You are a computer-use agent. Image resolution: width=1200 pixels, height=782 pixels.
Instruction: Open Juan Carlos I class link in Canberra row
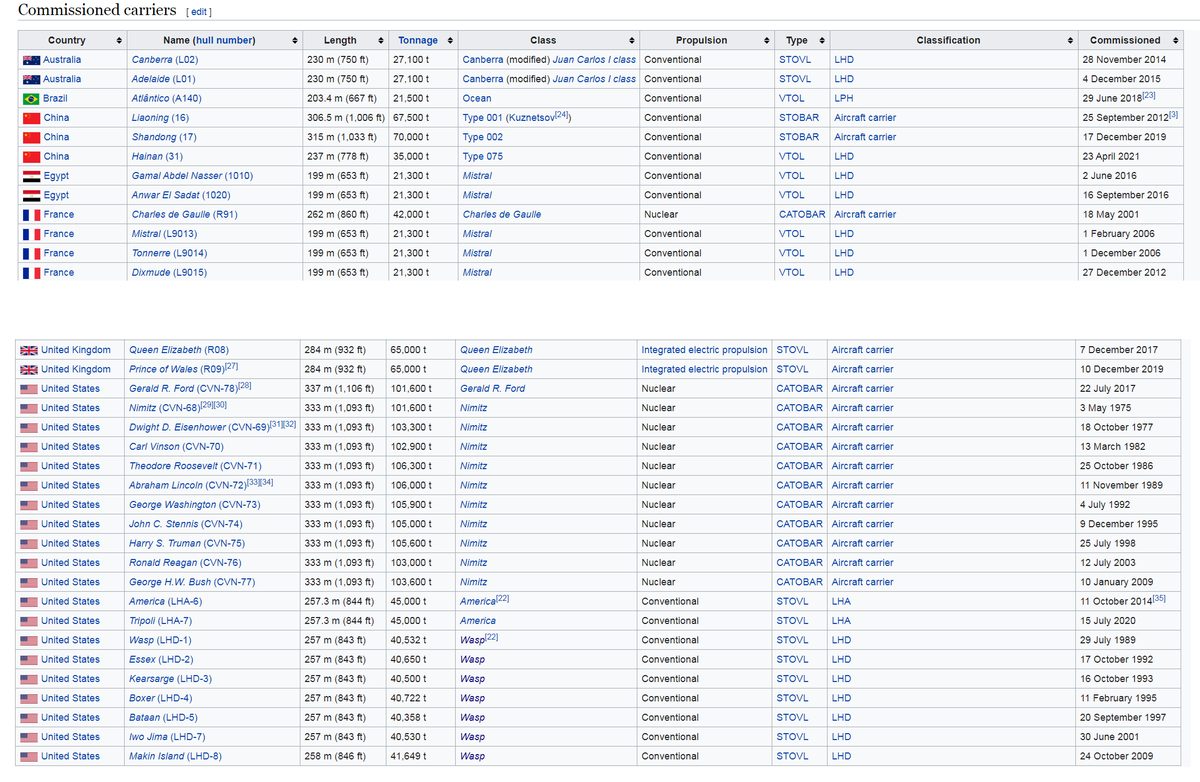(594, 60)
